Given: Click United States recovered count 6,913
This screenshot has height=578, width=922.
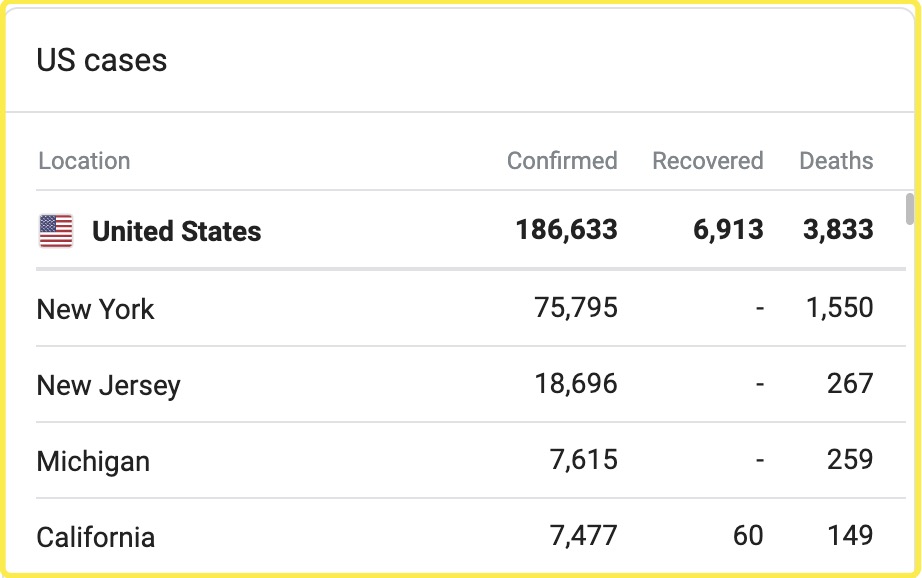Looking at the screenshot, I should (728, 231).
